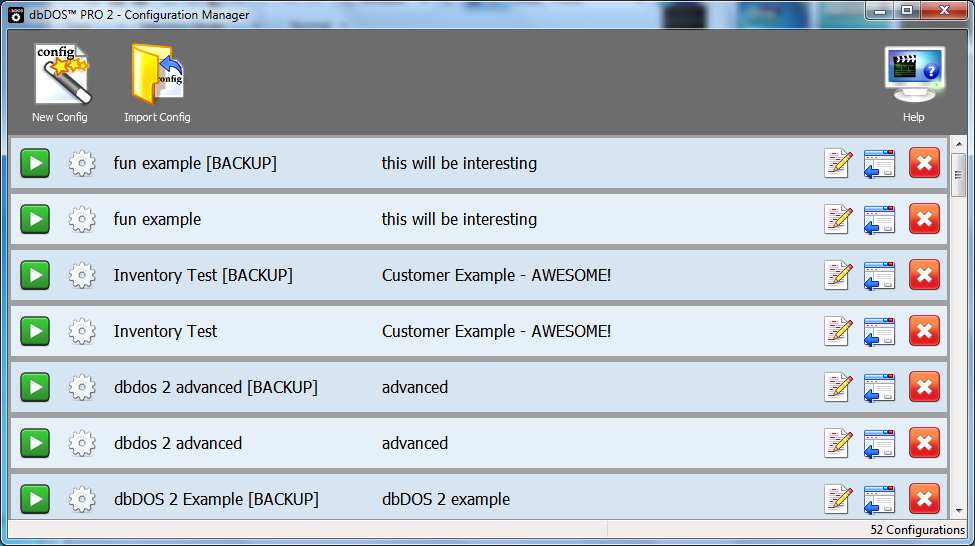Open gear settings for fun example [BACKUP]
975x546 pixels.
tap(82, 164)
